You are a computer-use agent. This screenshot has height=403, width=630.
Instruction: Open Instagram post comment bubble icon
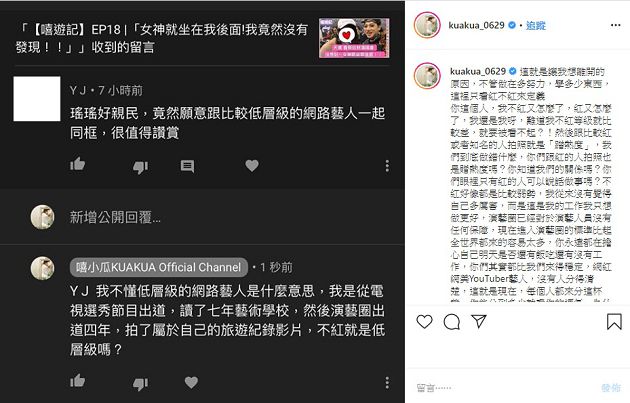tap(452, 321)
